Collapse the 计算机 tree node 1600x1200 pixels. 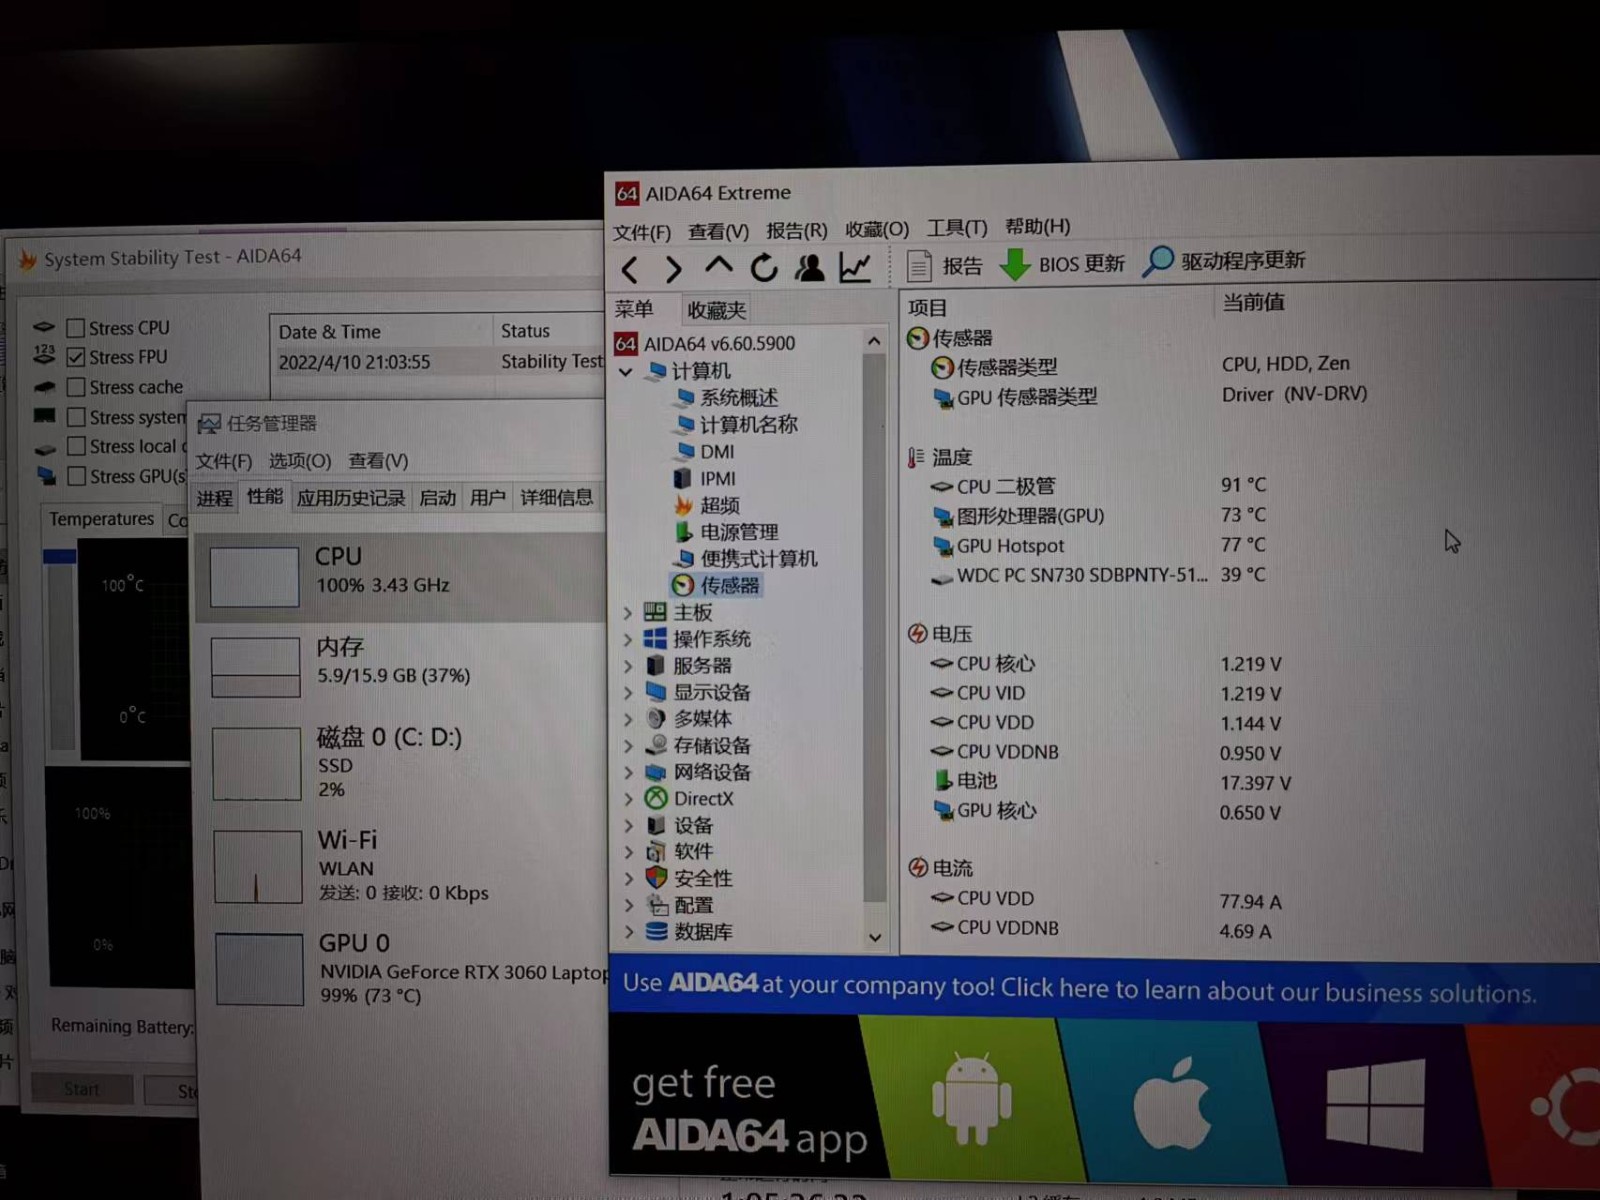pos(626,371)
